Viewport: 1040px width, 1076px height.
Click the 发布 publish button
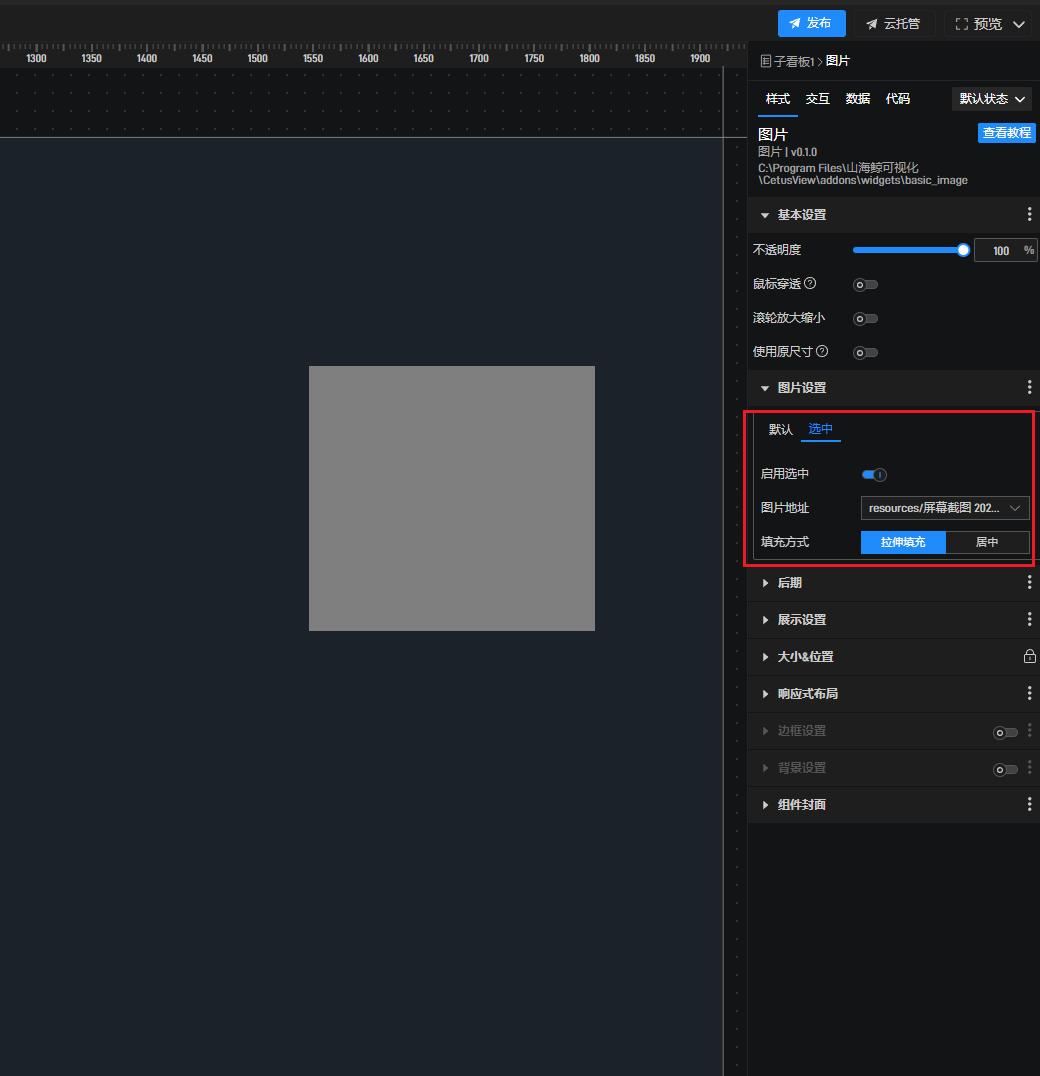811,24
